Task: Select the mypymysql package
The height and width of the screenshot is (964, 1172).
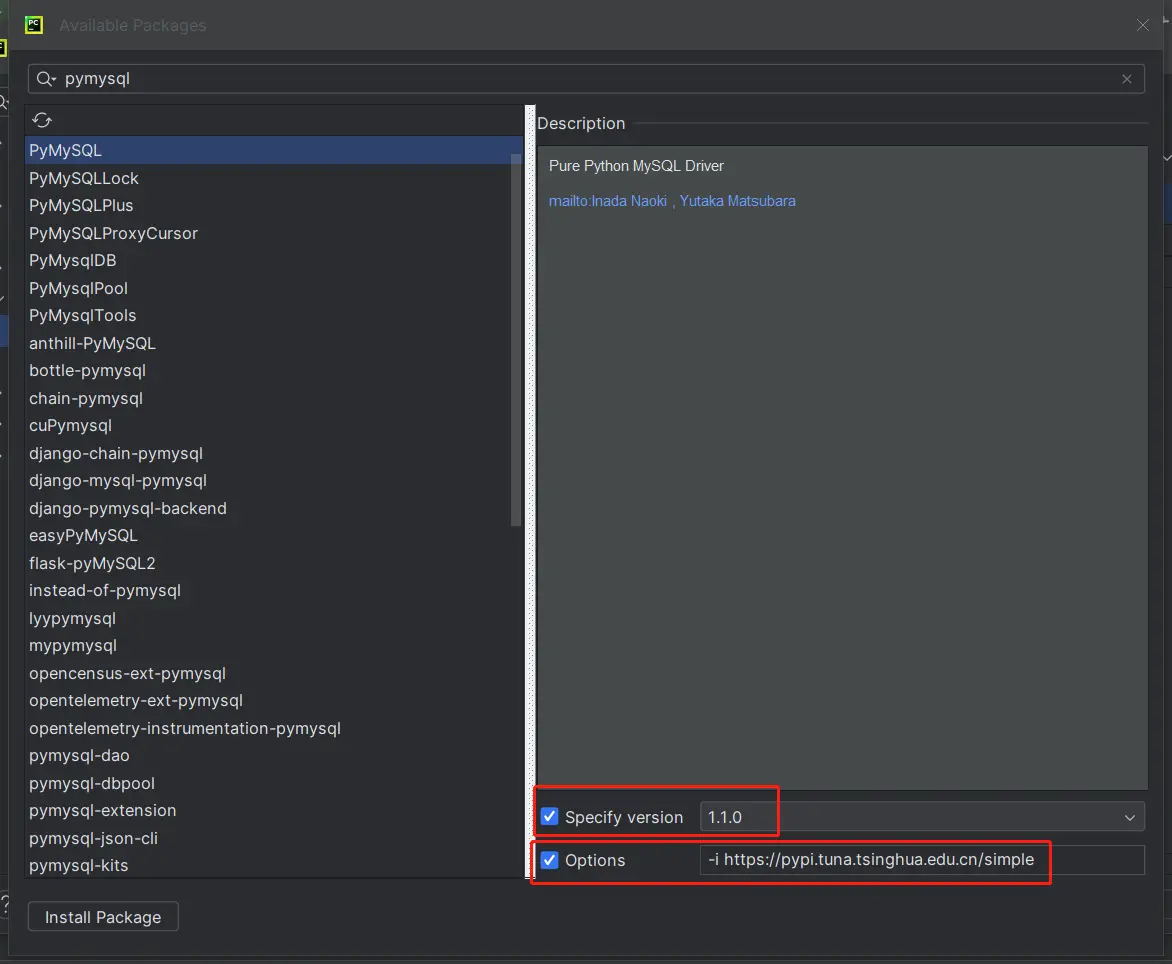Action: click(x=274, y=646)
